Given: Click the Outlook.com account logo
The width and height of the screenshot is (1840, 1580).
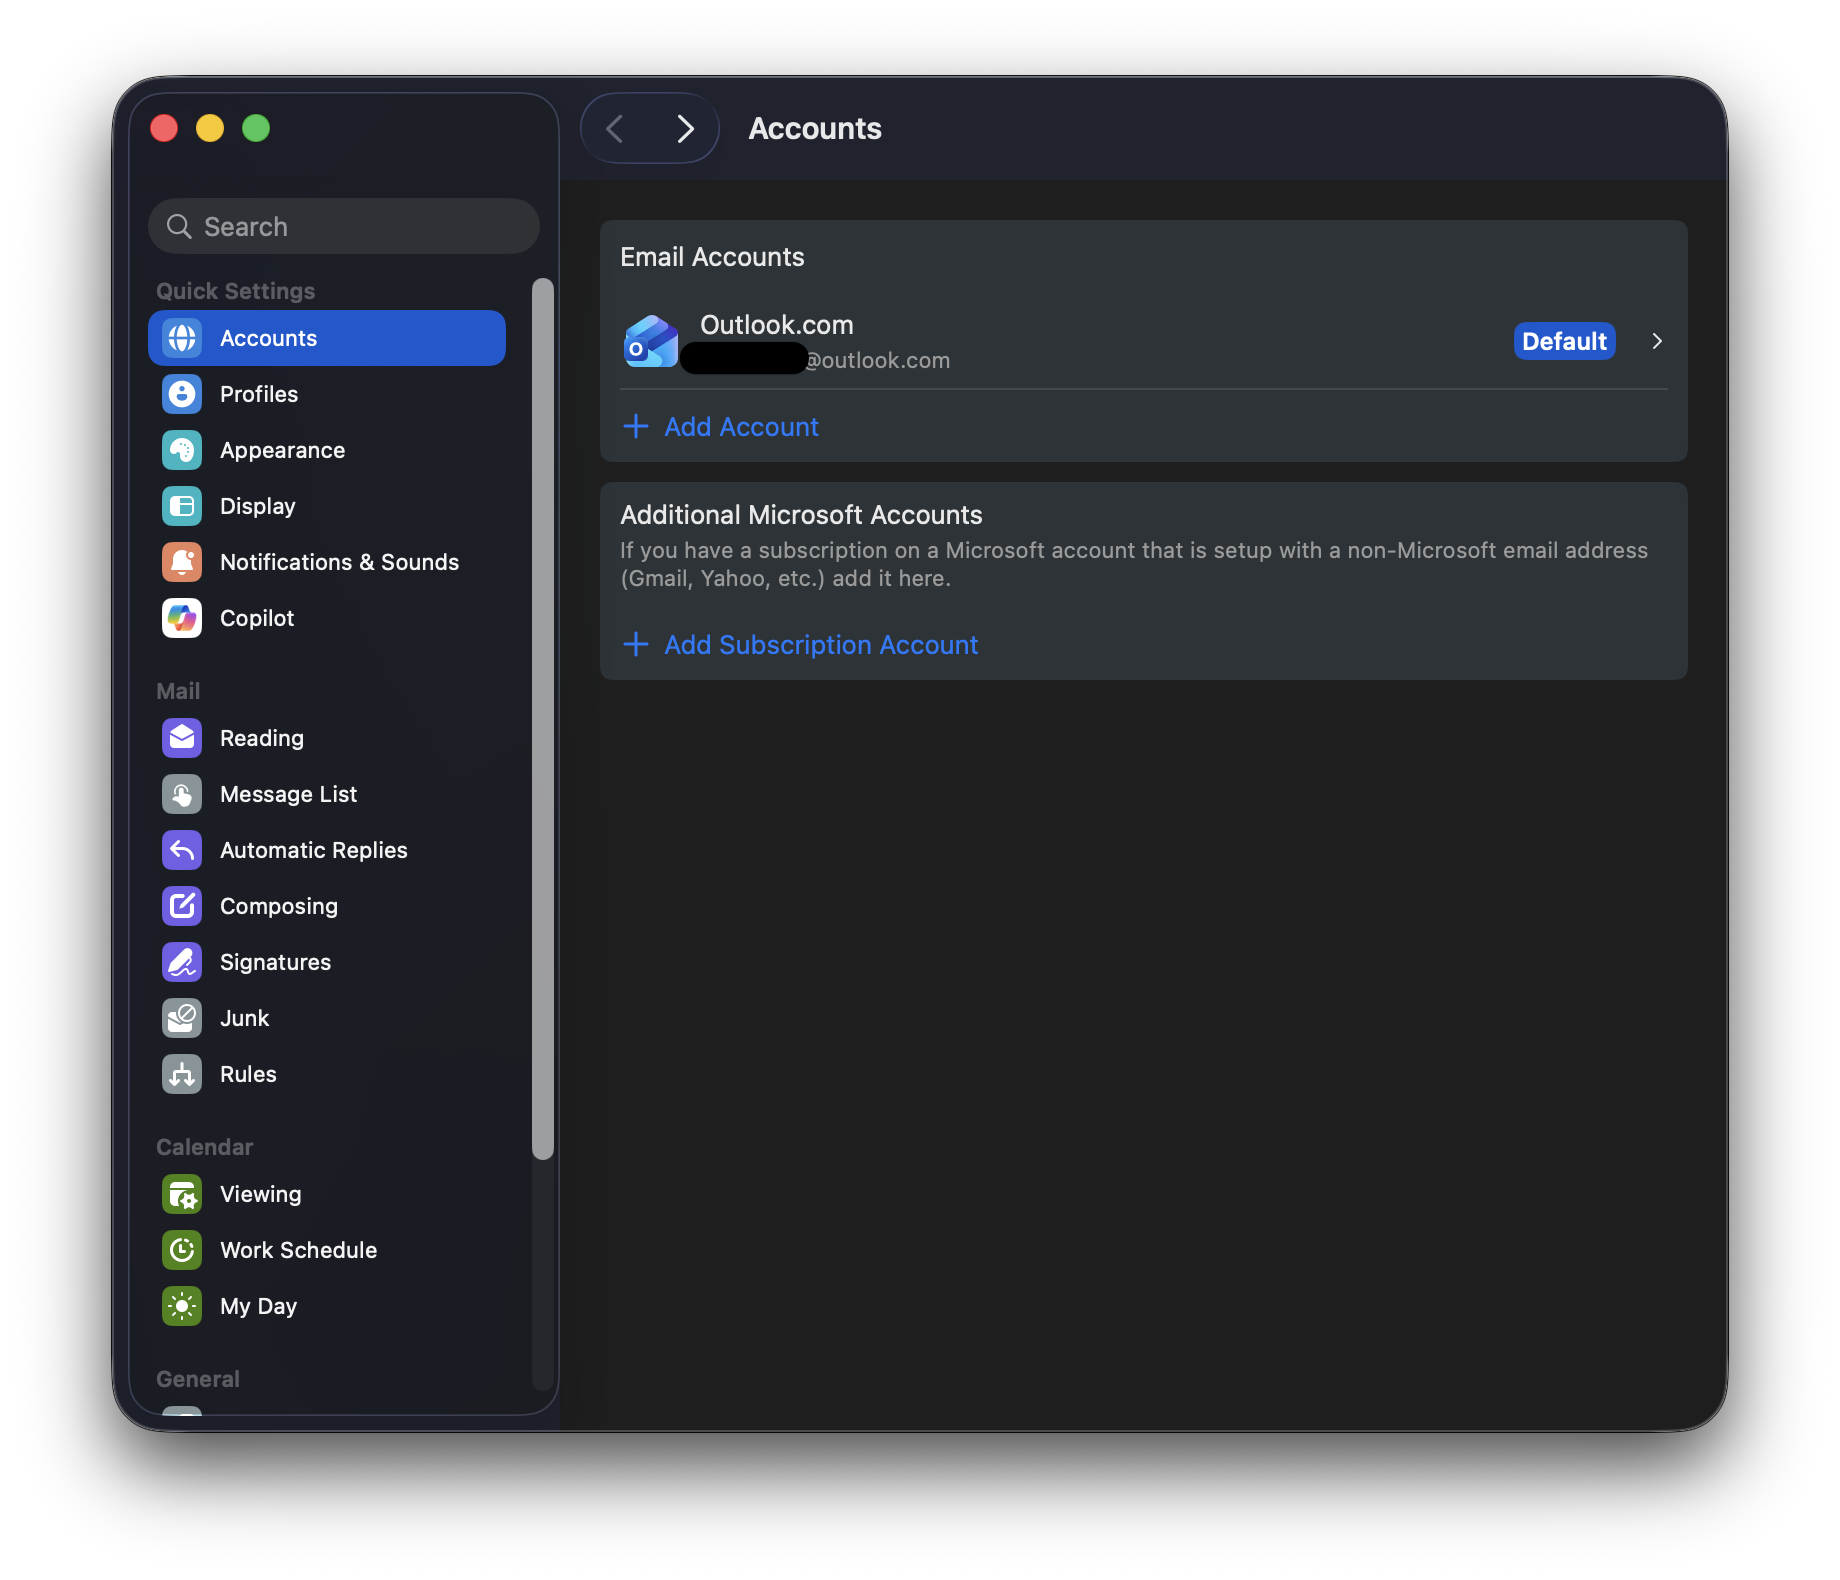Looking at the screenshot, I should (651, 341).
